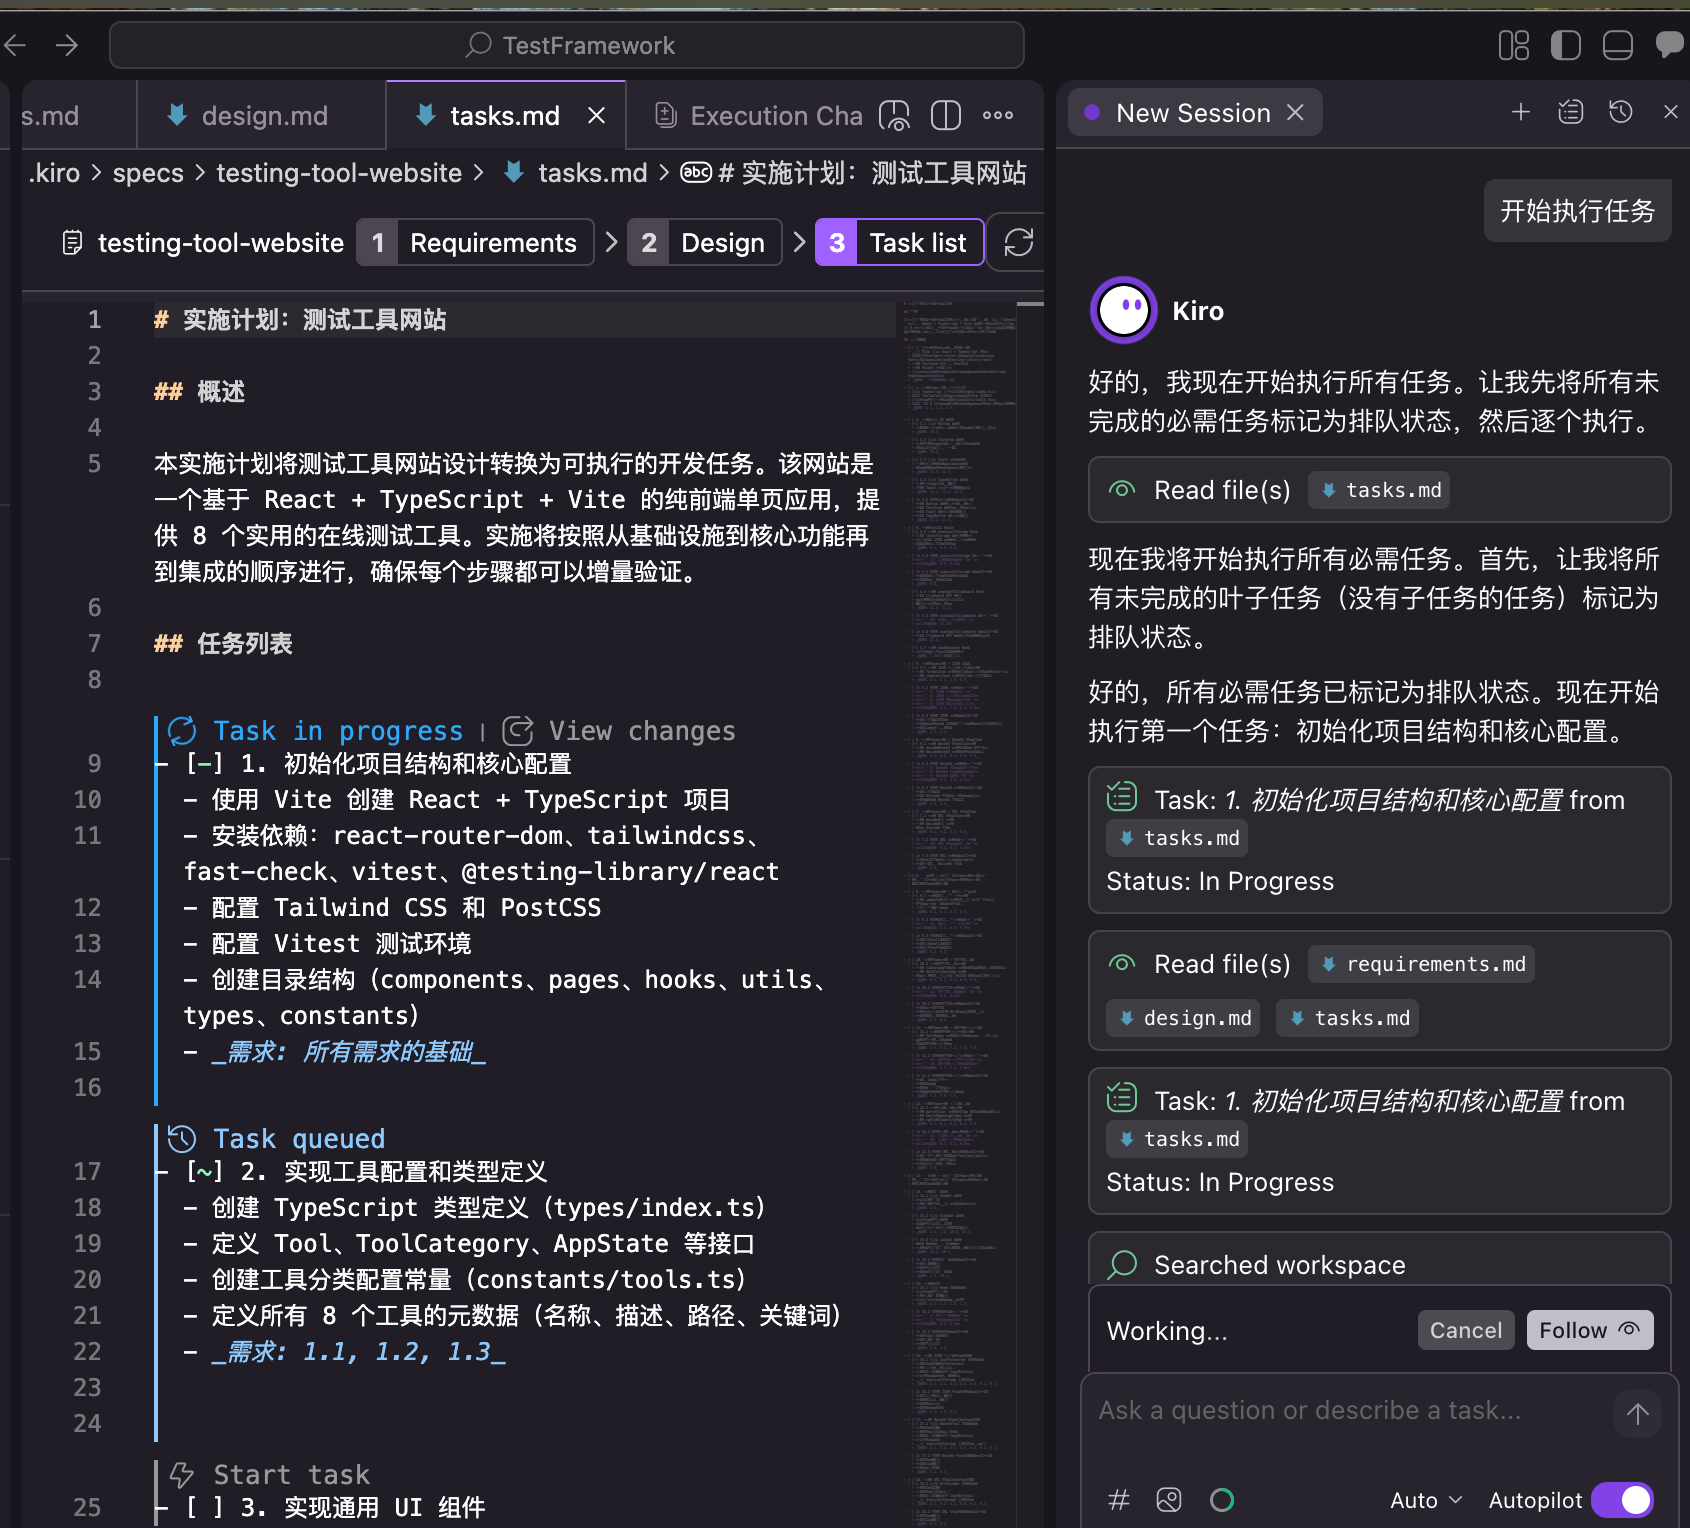View session history via the clock icon

(1620, 112)
